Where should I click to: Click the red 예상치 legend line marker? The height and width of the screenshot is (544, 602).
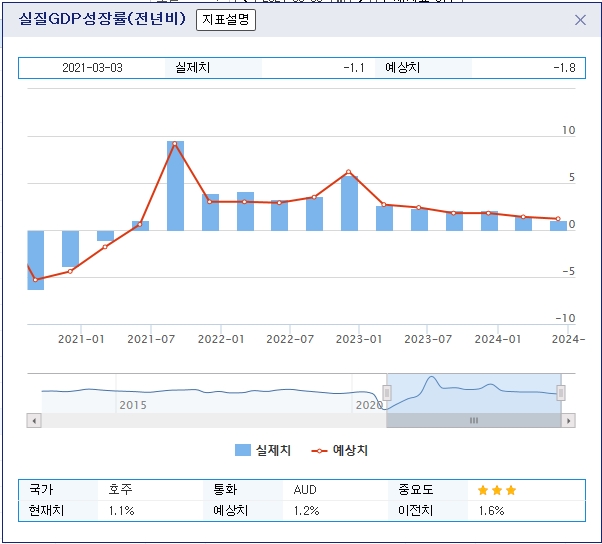319,451
